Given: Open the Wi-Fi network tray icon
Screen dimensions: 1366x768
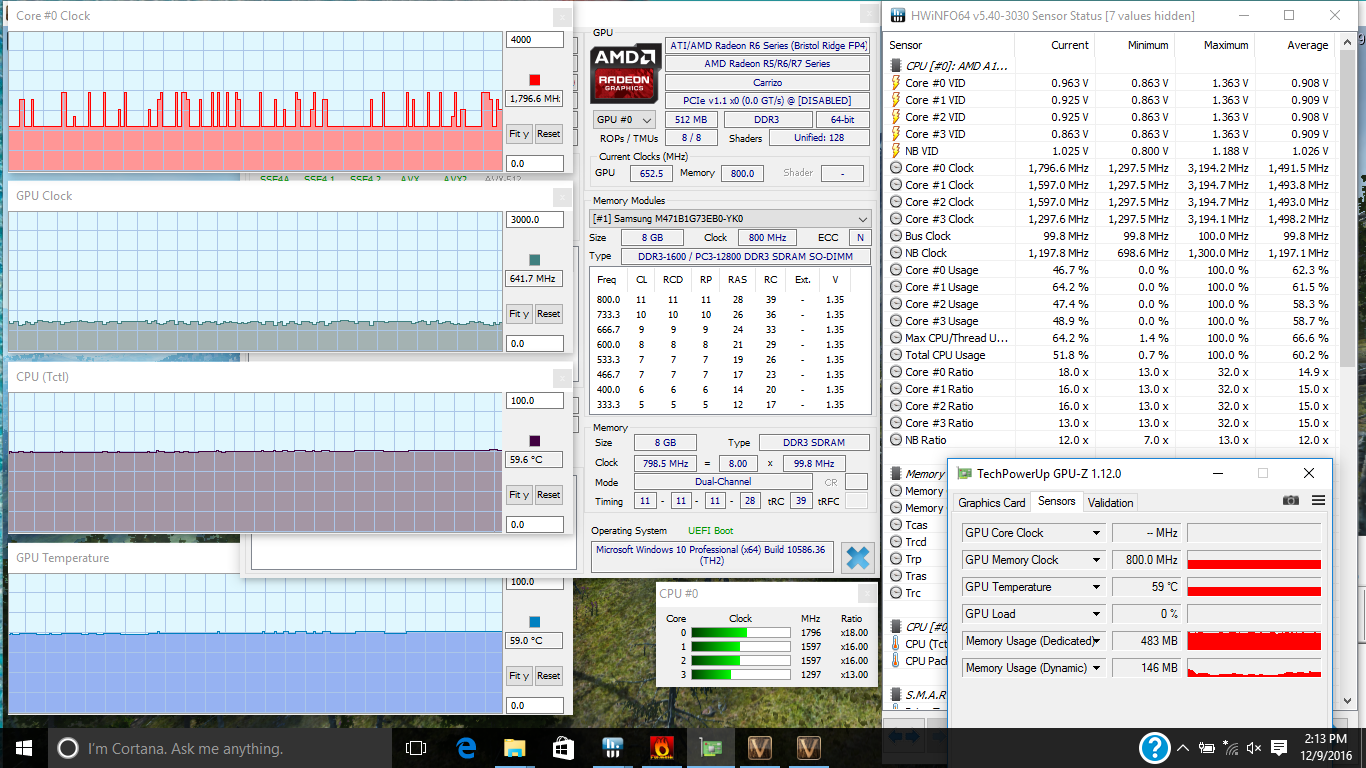Looking at the screenshot, I should [x=1230, y=748].
